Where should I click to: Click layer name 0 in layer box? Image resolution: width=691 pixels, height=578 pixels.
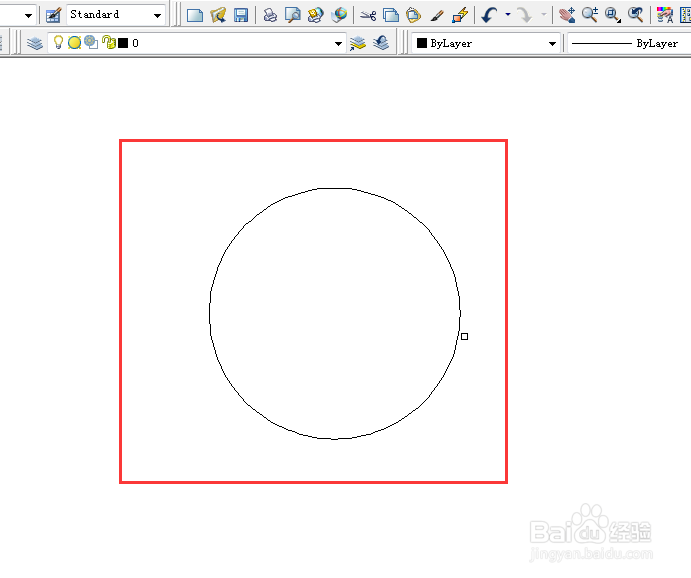point(135,43)
